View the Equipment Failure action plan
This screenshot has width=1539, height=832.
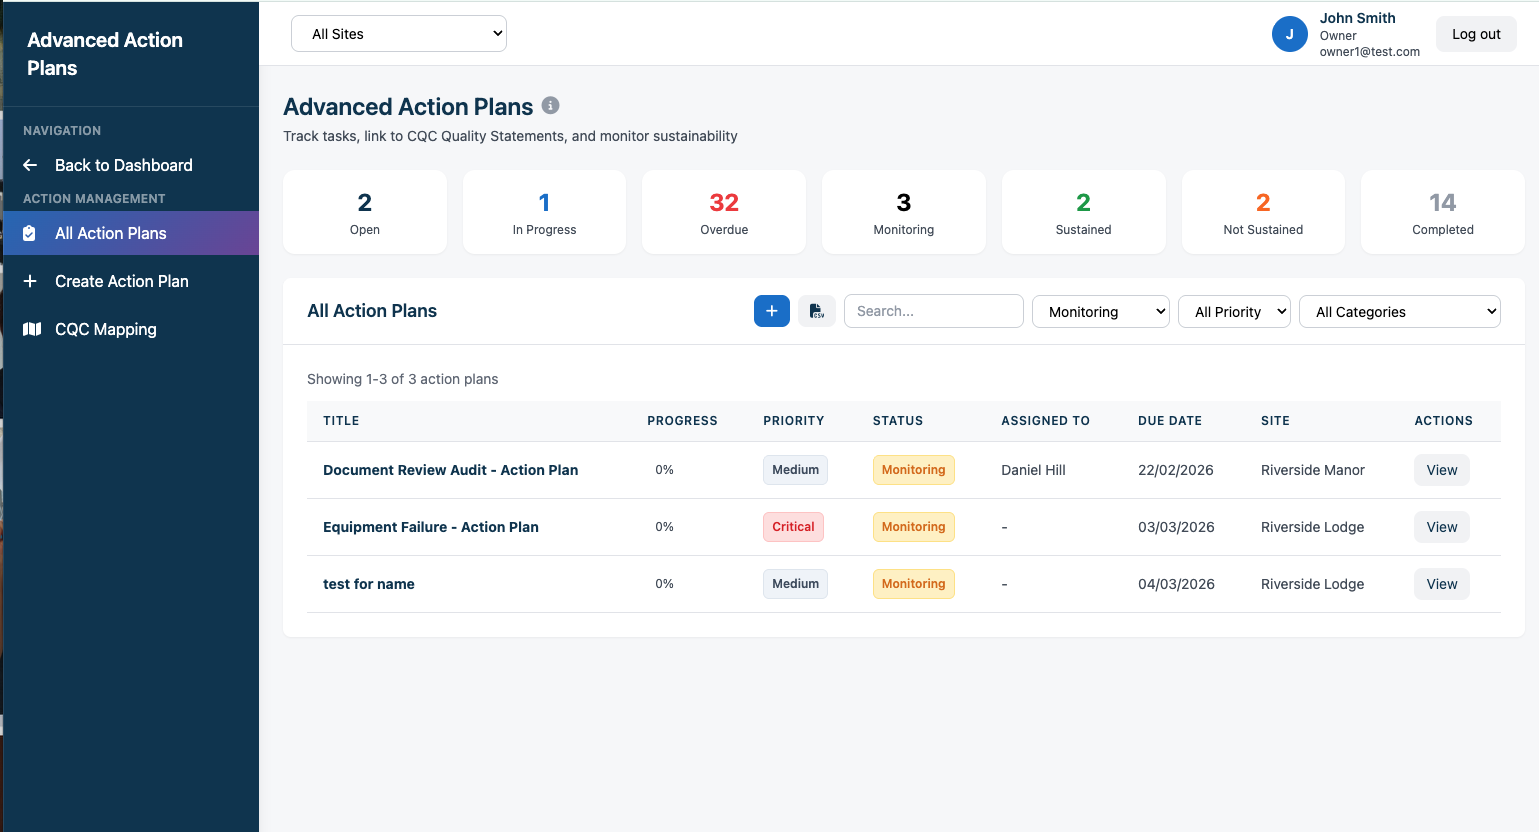(x=1441, y=526)
